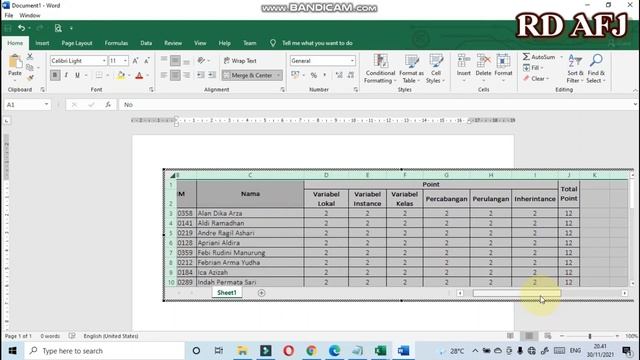Switch to the Data ribbon tab
The width and height of the screenshot is (640, 360).
pos(146,43)
